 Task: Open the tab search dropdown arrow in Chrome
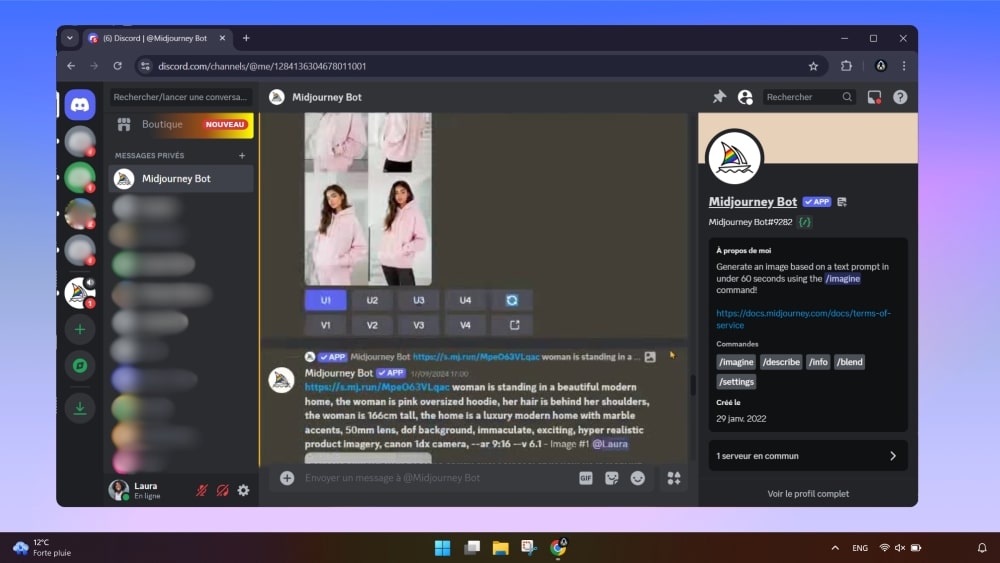pos(70,38)
